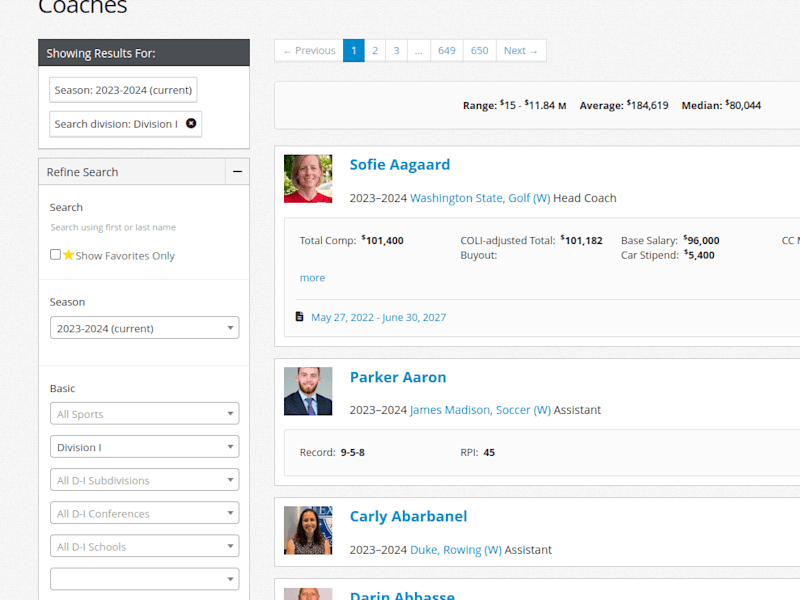Open the Season dropdown

pyautogui.click(x=144, y=328)
